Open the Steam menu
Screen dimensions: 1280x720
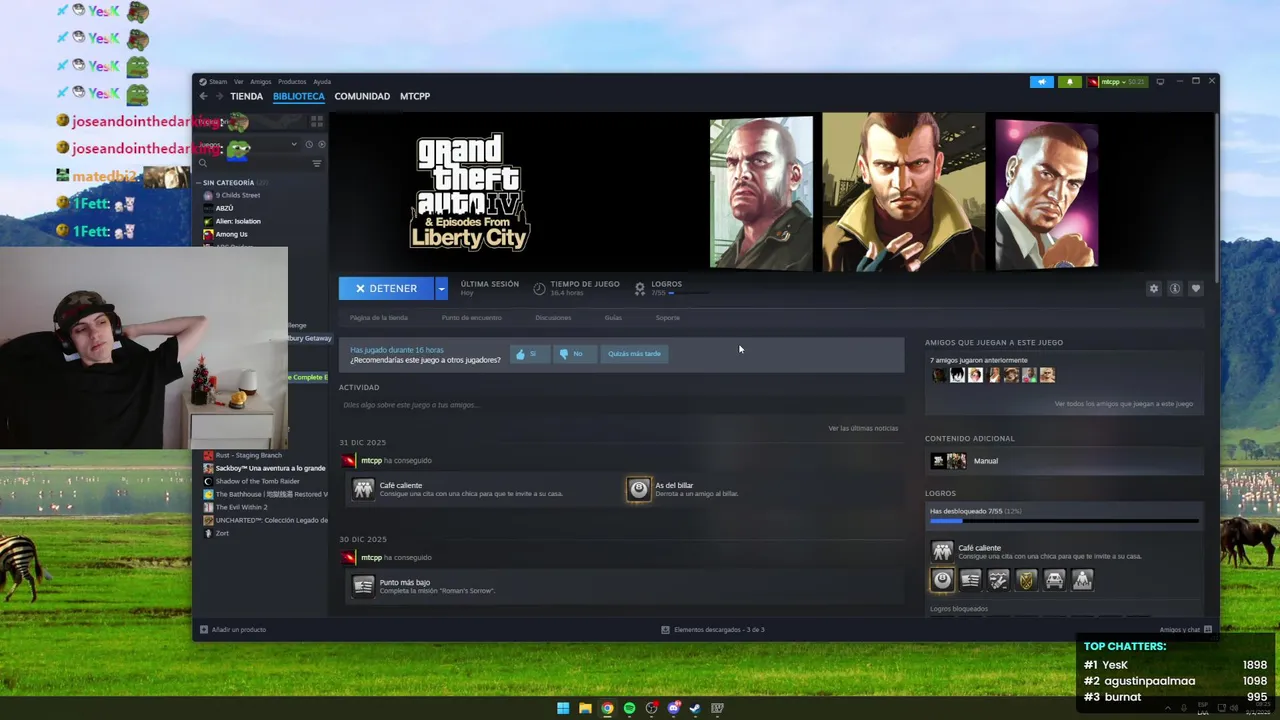pyautogui.click(x=213, y=82)
